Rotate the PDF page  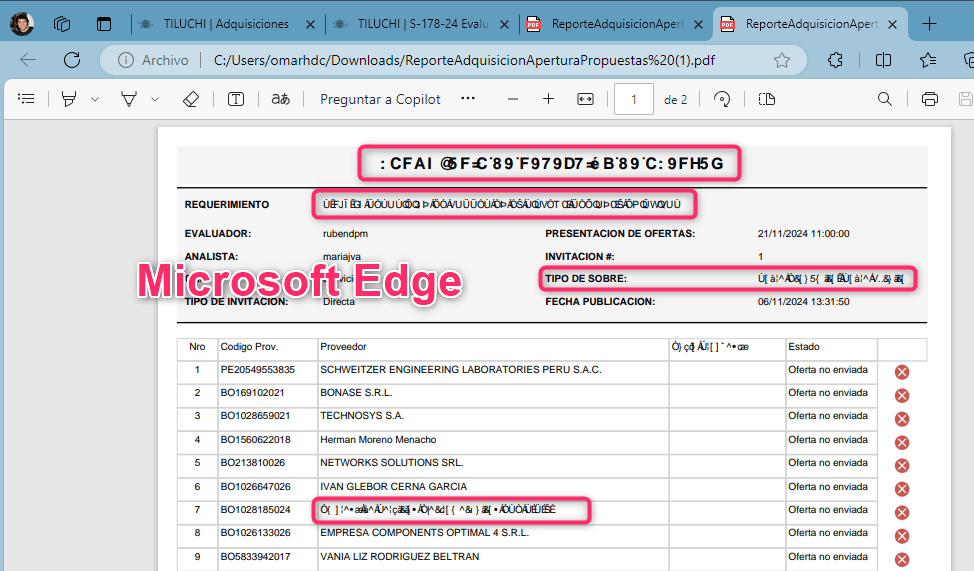[722, 99]
